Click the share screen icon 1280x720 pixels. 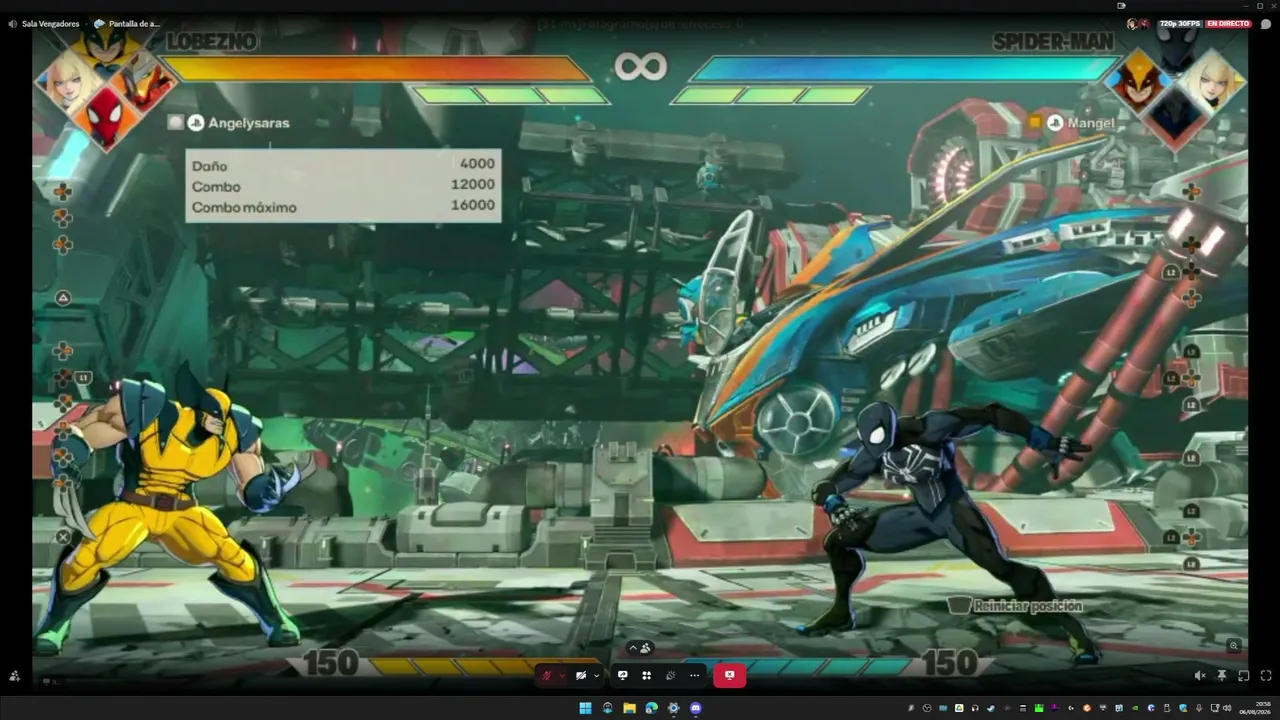click(x=622, y=676)
